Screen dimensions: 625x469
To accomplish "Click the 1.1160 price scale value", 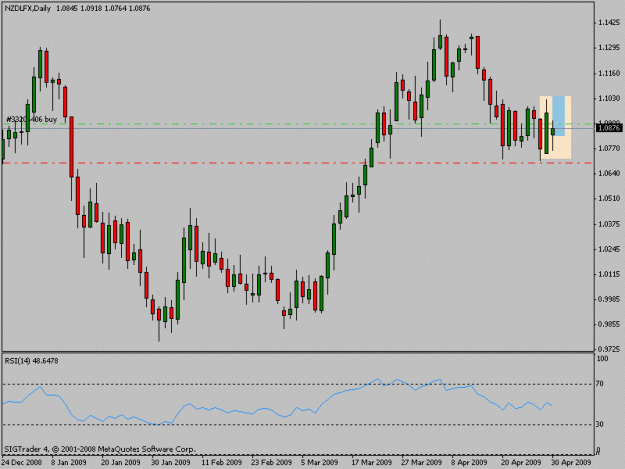I will pos(609,73).
